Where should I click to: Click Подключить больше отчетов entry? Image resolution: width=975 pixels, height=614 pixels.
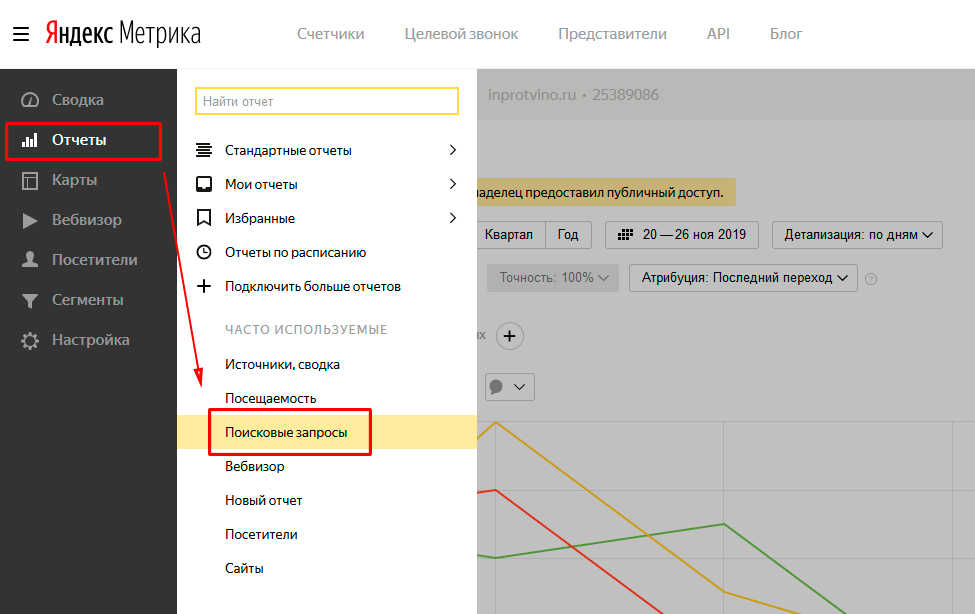313,286
